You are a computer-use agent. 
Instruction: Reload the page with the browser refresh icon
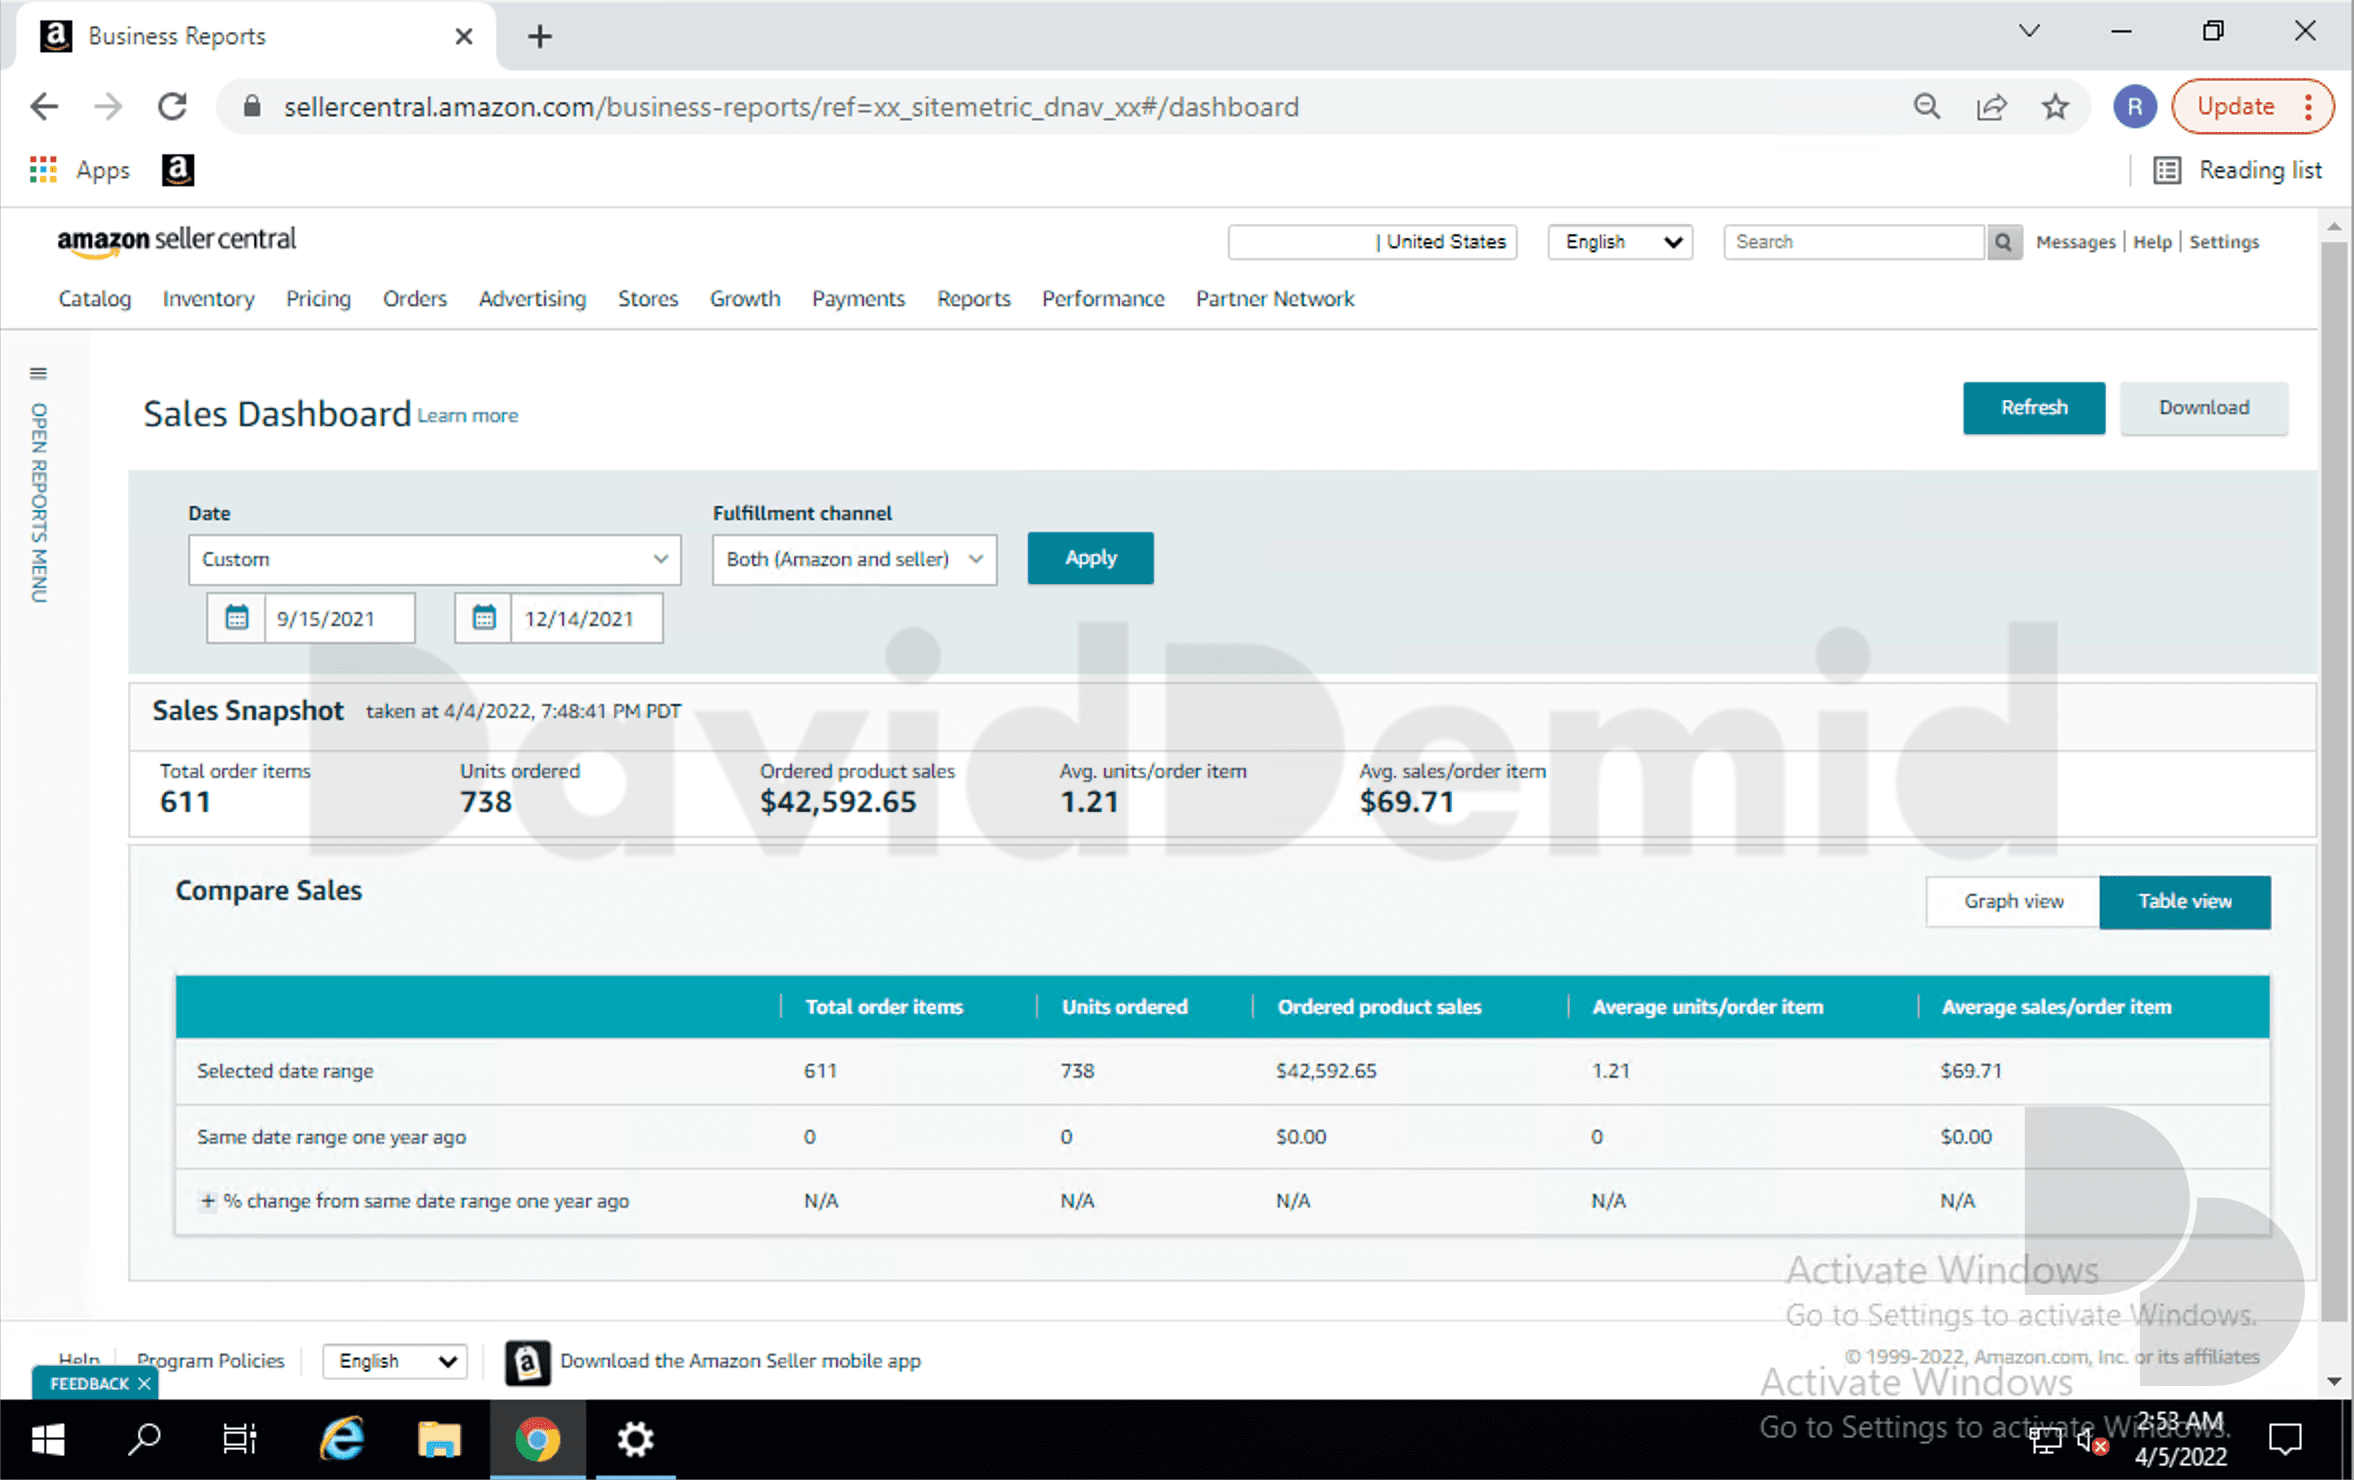pos(172,107)
